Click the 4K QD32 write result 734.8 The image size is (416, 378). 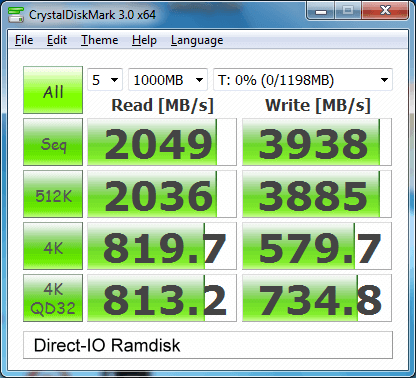317,298
